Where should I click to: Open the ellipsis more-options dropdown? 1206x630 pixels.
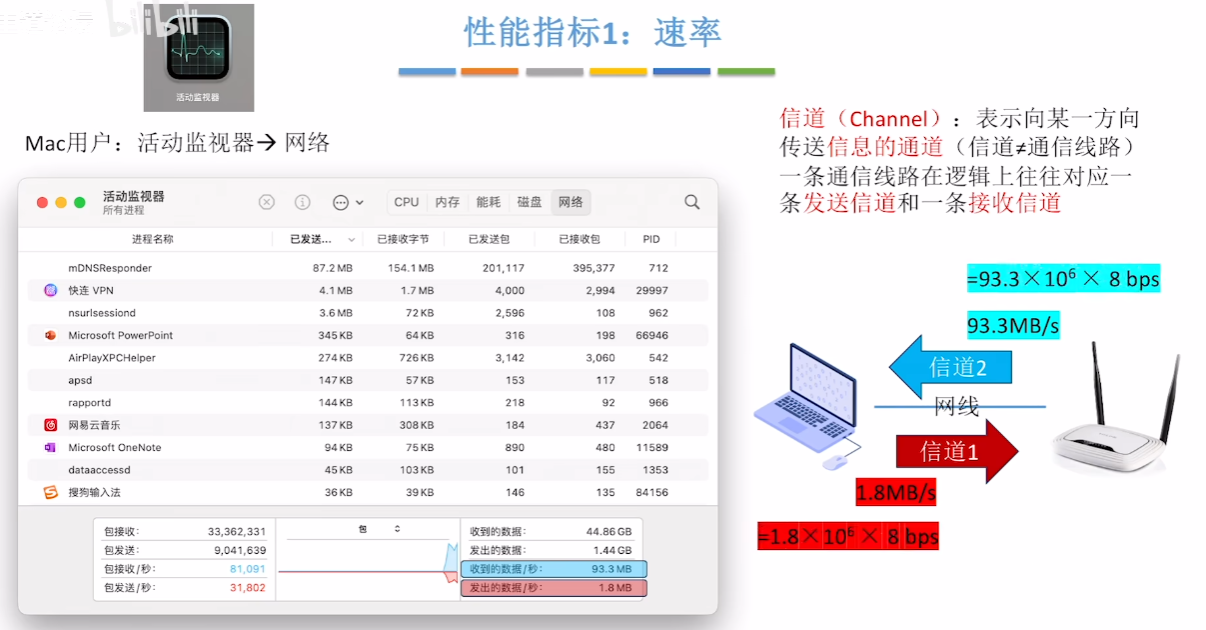tap(347, 202)
